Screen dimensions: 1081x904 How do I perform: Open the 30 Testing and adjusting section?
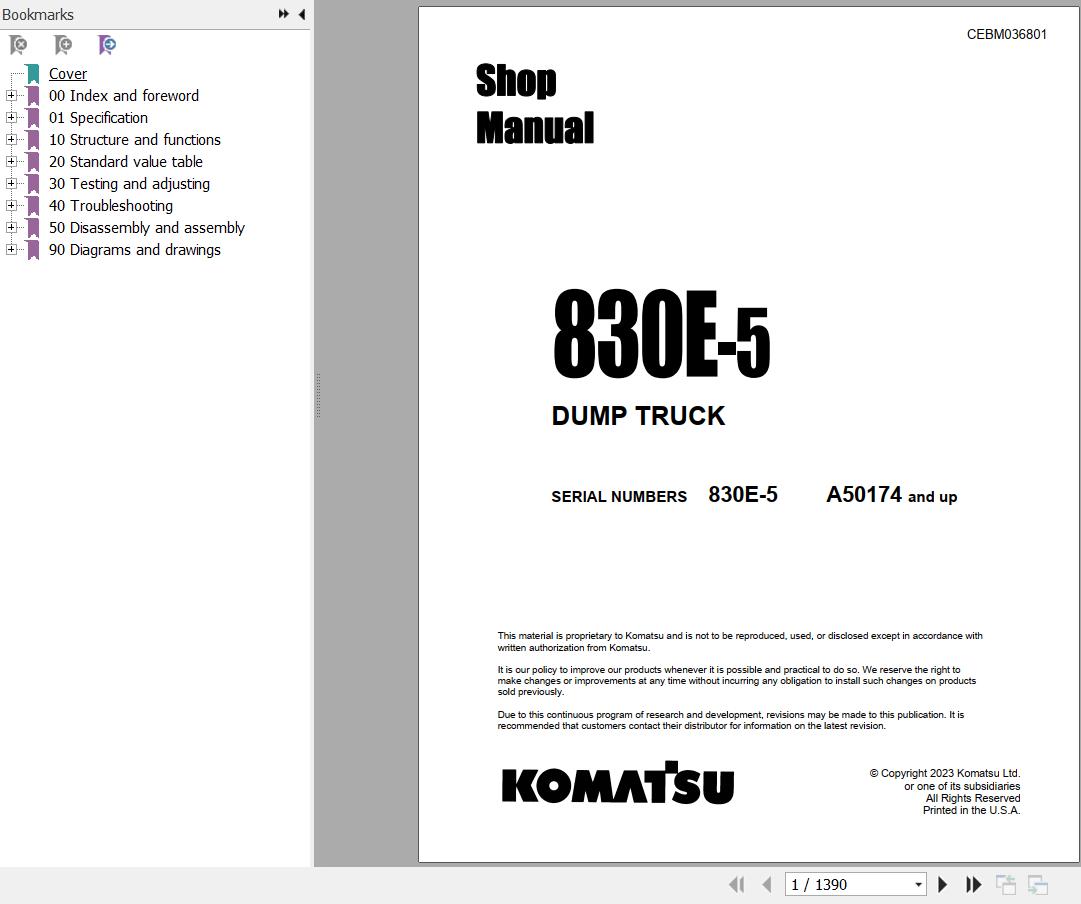tap(129, 184)
